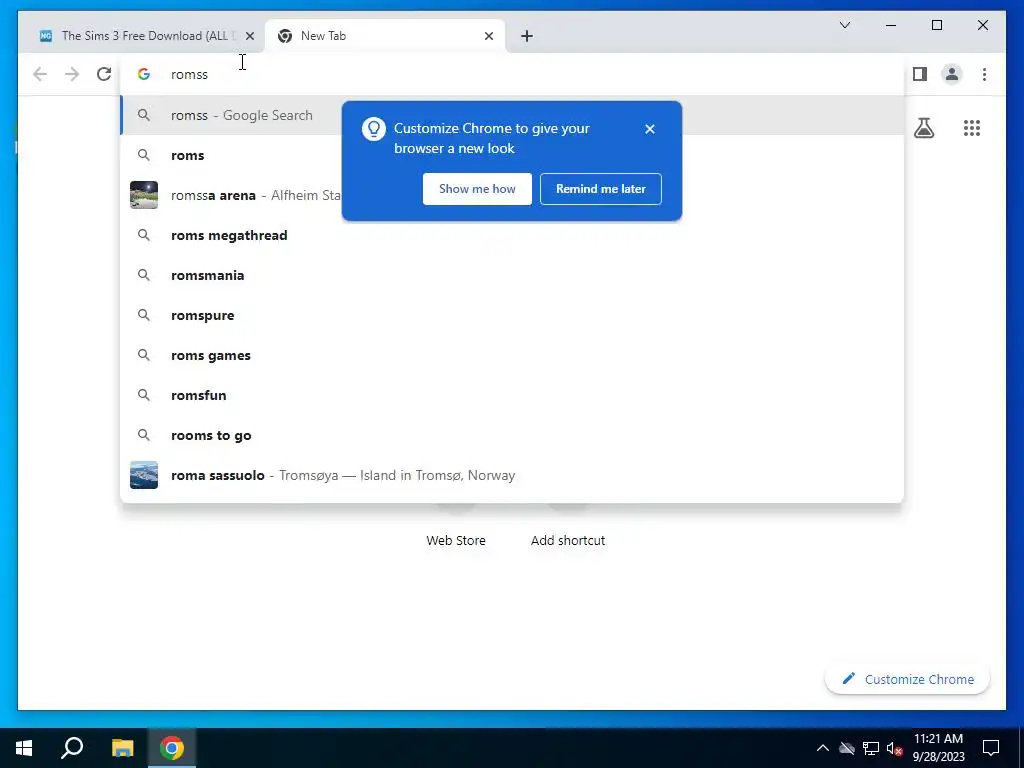Select the 'roma sassuolo' suggestion
This screenshot has height=768, width=1024.
click(512, 475)
